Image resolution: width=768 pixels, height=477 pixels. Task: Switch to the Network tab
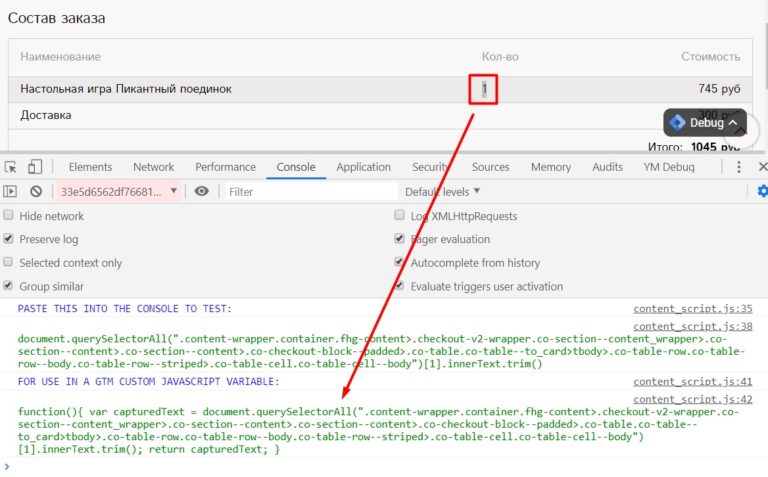coord(153,167)
